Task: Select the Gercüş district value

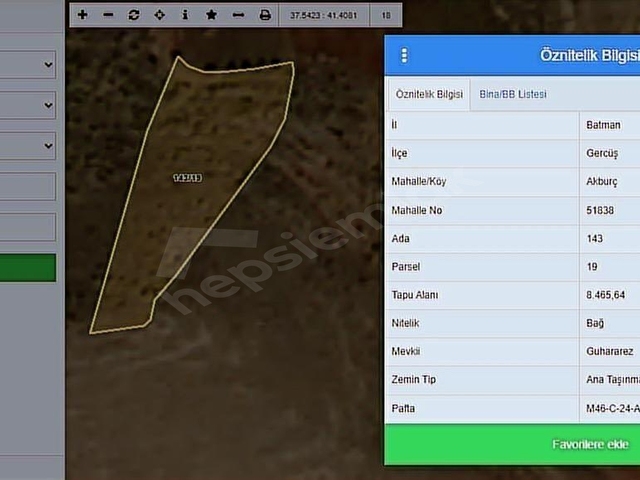Action: [602, 153]
